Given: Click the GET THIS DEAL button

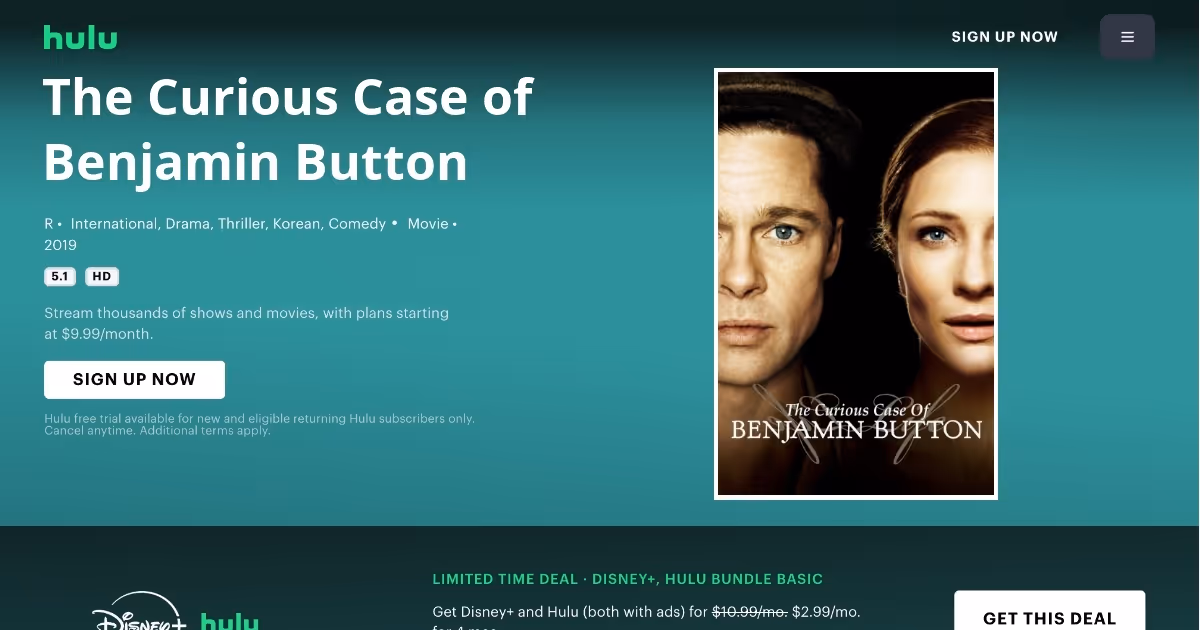Looking at the screenshot, I should click(x=1049, y=612).
